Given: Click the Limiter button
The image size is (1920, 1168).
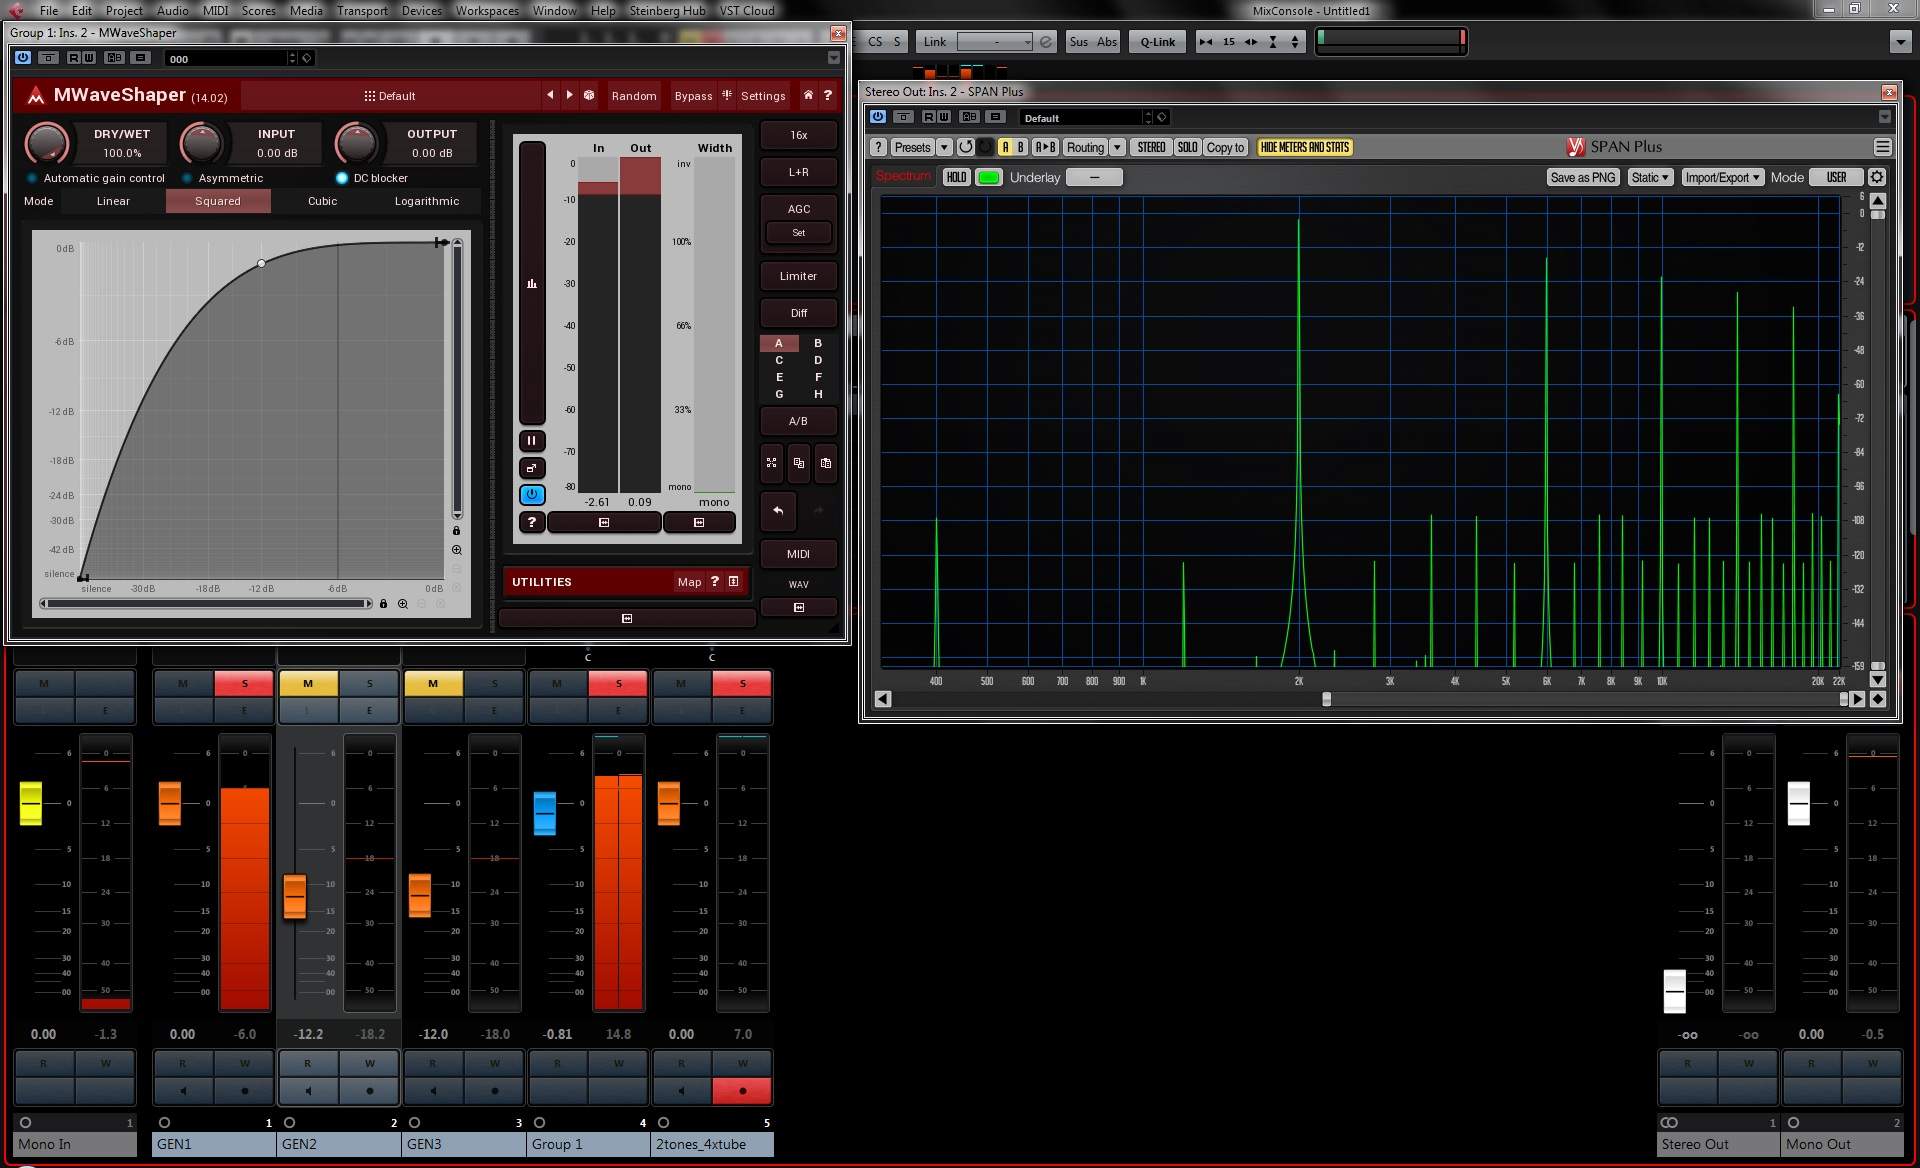Looking at the screenshot, I should [798, 276].
